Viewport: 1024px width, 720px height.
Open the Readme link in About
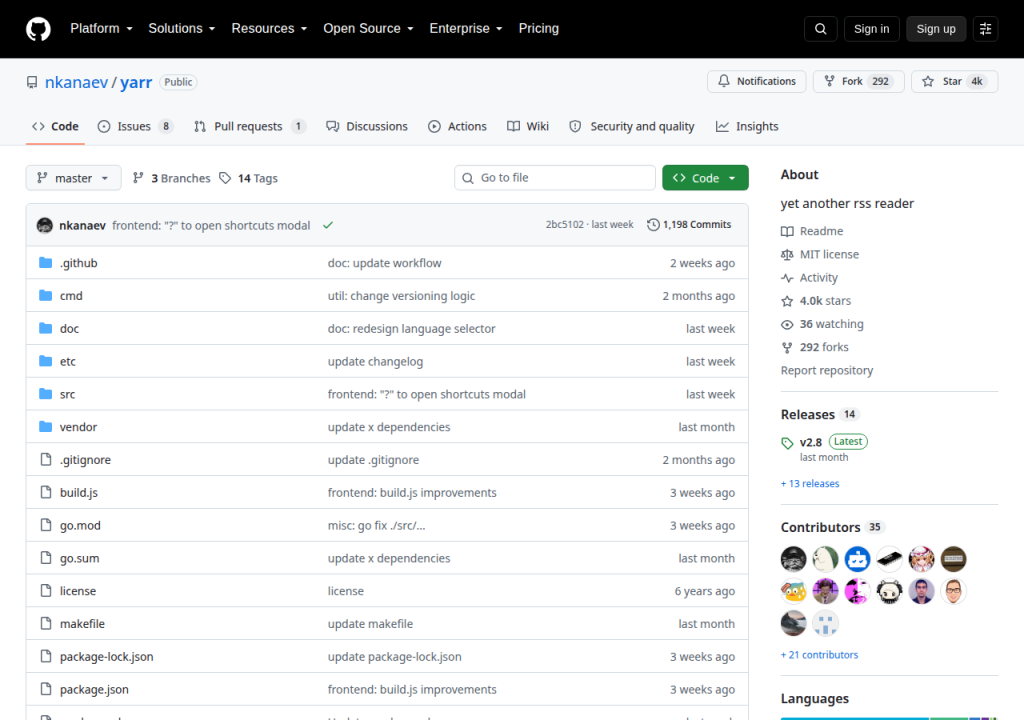click(812, 231)
